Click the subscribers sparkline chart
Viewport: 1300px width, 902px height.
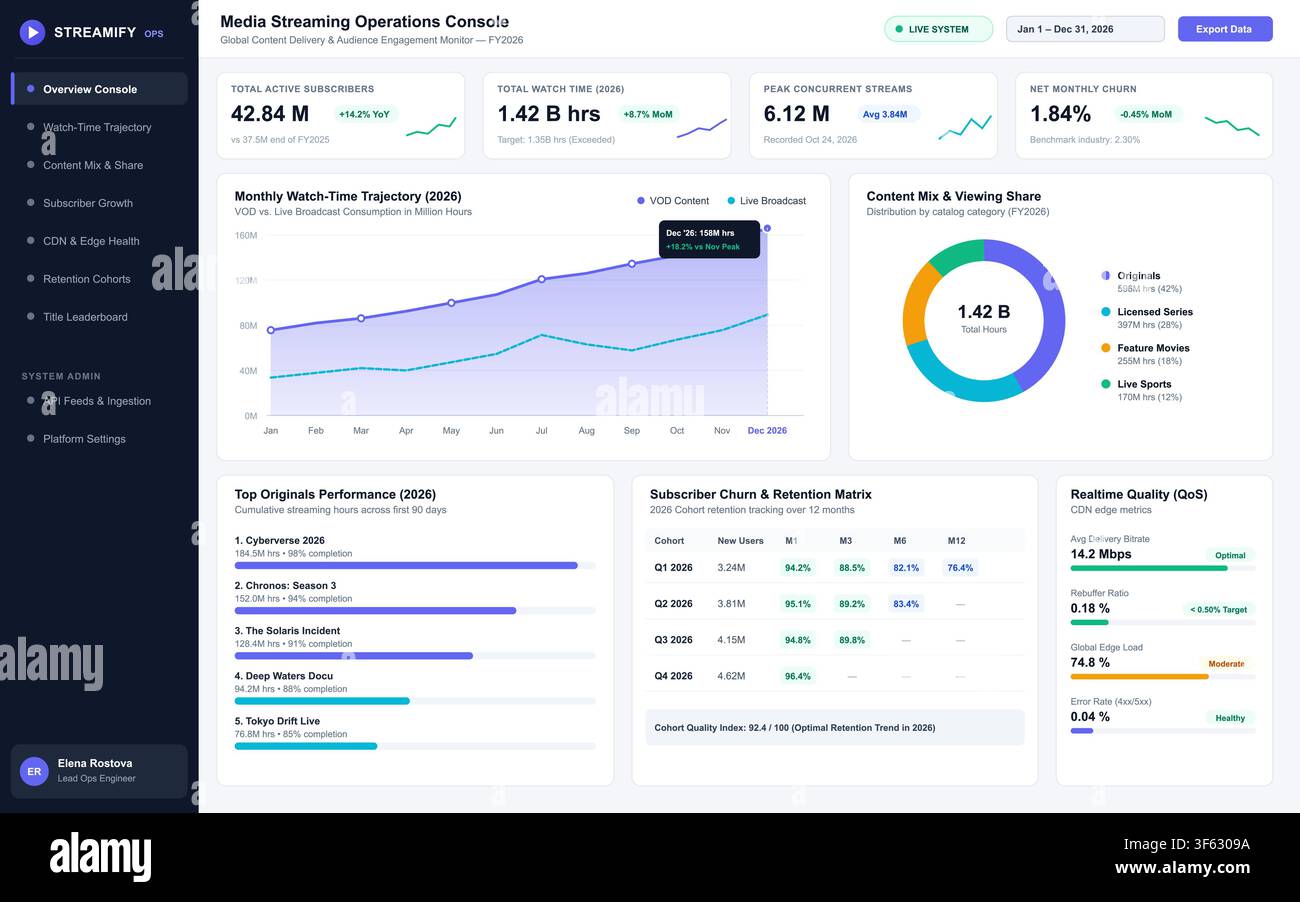click(431, 127)
